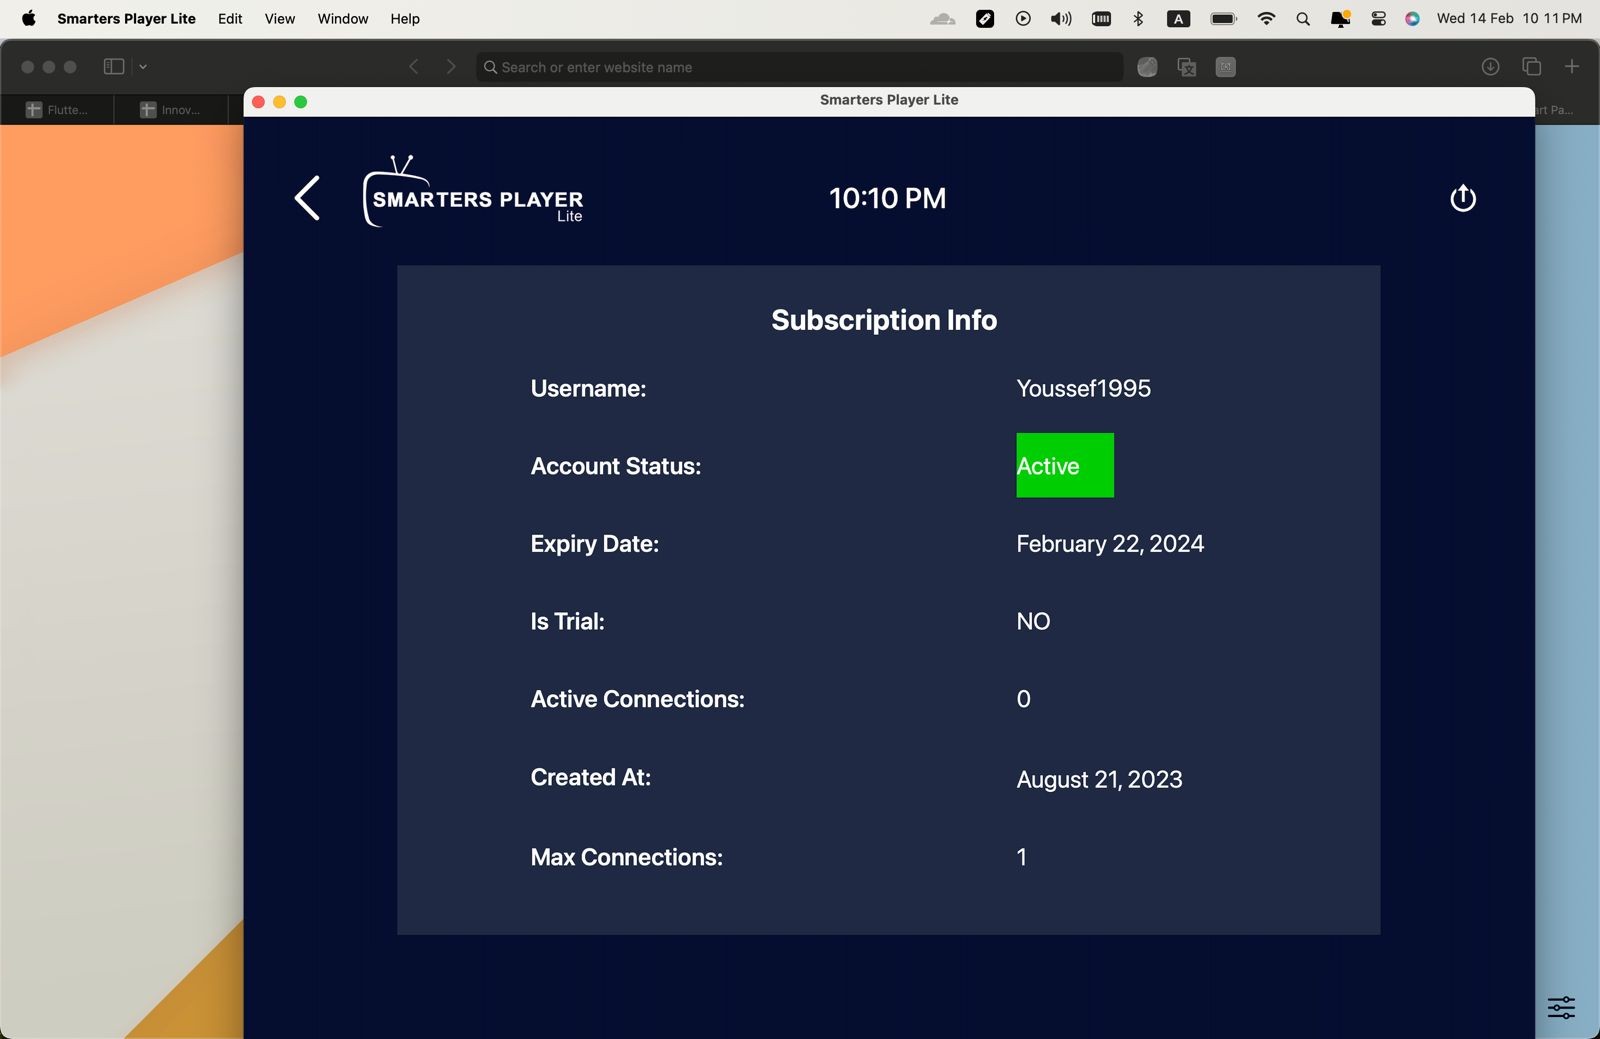Viewport: 1600px width, 1039px height.
Task: Click the logout power icon
Action: pos(1462,198)
